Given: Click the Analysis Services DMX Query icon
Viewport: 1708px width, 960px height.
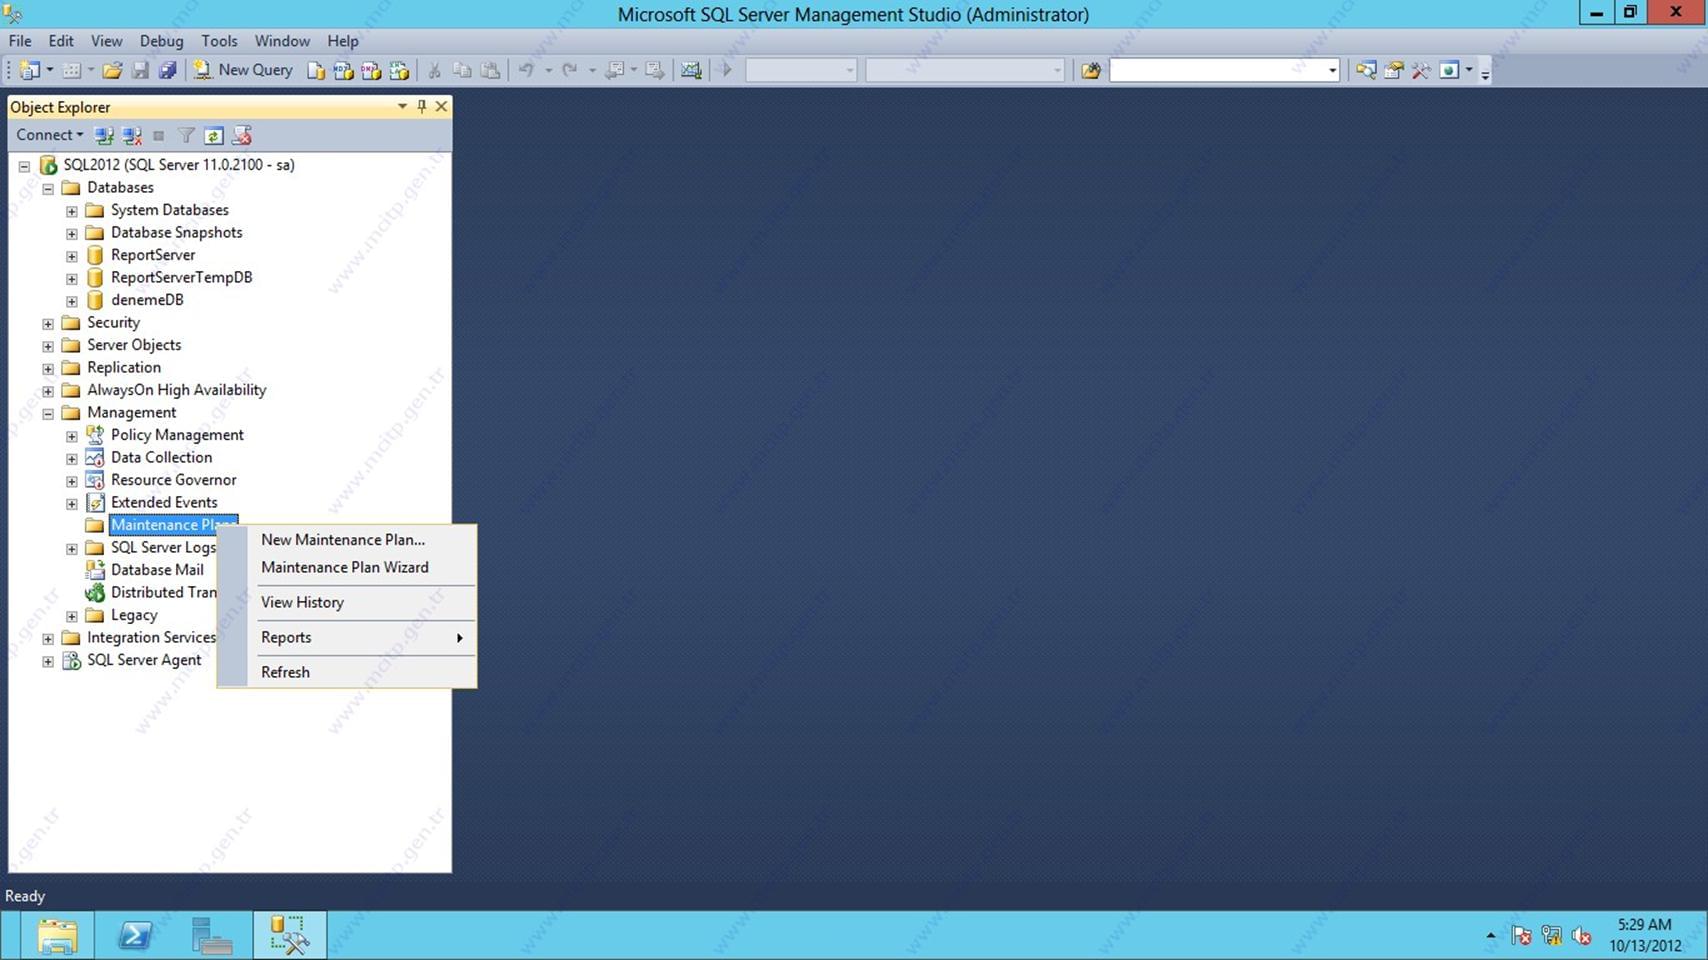Looking at the screenshot, I should 371,70.
